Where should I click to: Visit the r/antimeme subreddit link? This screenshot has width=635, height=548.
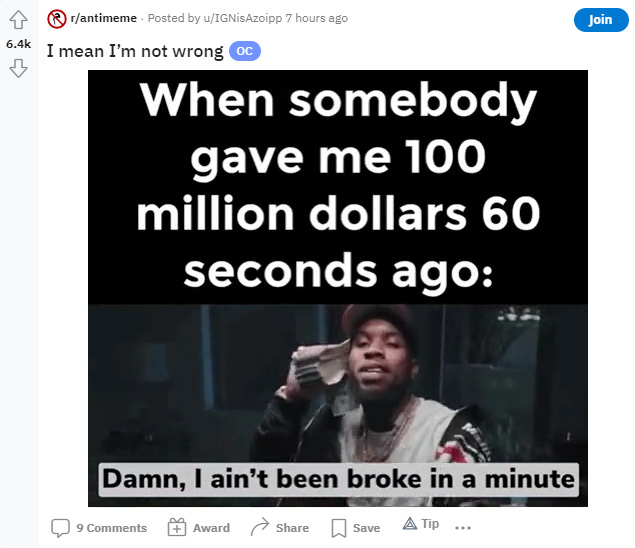click(104, 18)
